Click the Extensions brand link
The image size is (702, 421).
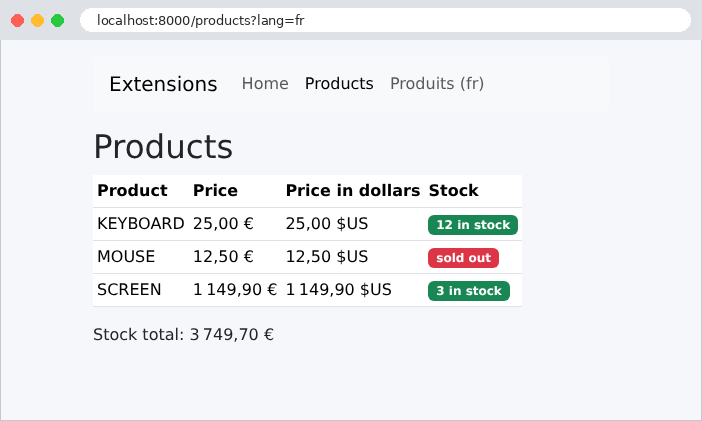(x=163, y=84)
